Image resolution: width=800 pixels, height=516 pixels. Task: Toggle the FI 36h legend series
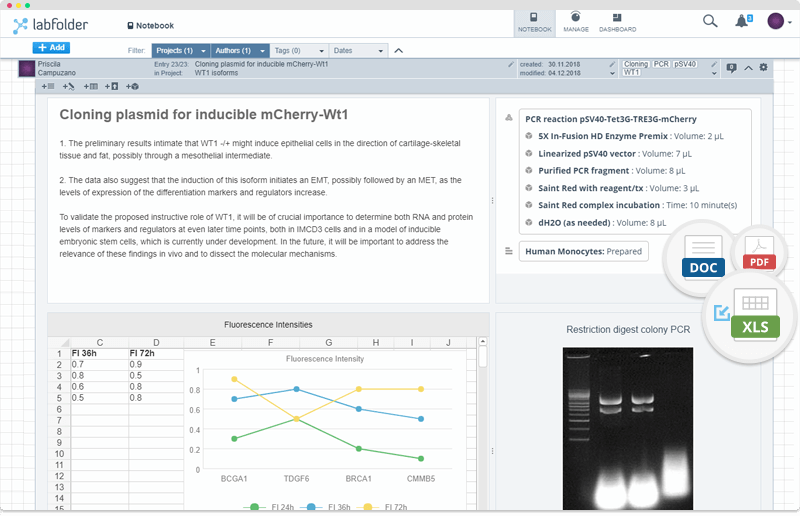pos(326,507)
